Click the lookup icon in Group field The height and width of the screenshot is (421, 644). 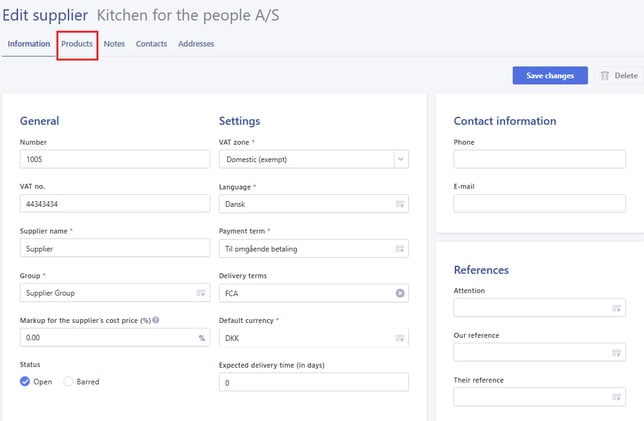200,293
